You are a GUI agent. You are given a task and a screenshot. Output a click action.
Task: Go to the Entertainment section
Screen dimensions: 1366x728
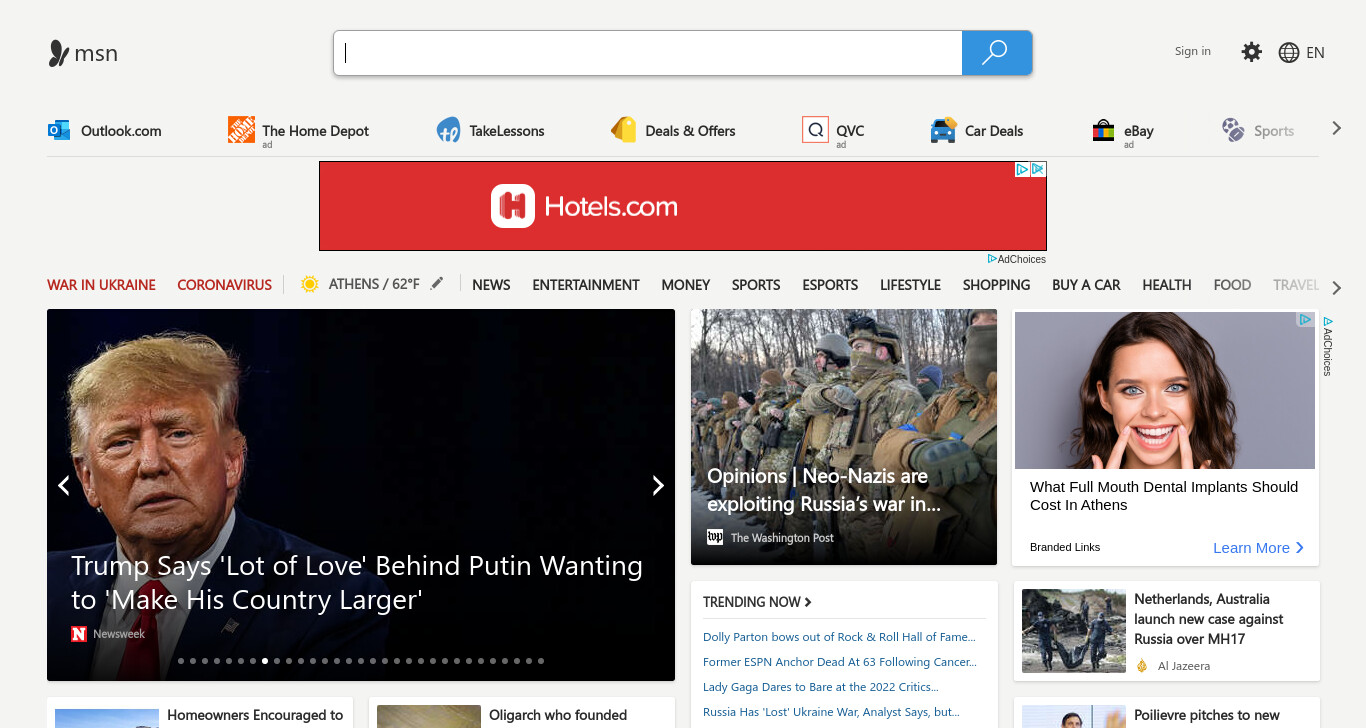(x=586, y=285)
